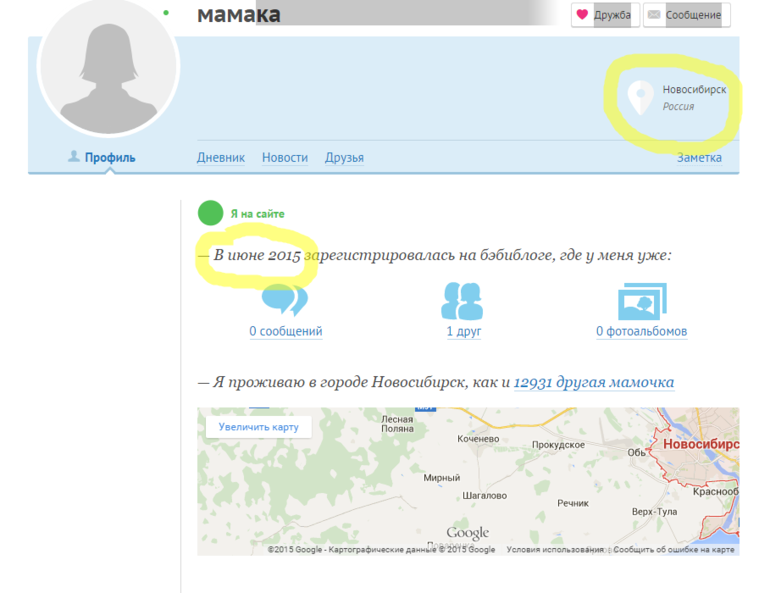Click the location pin icon near Новосибирск

tap(640, 97)
